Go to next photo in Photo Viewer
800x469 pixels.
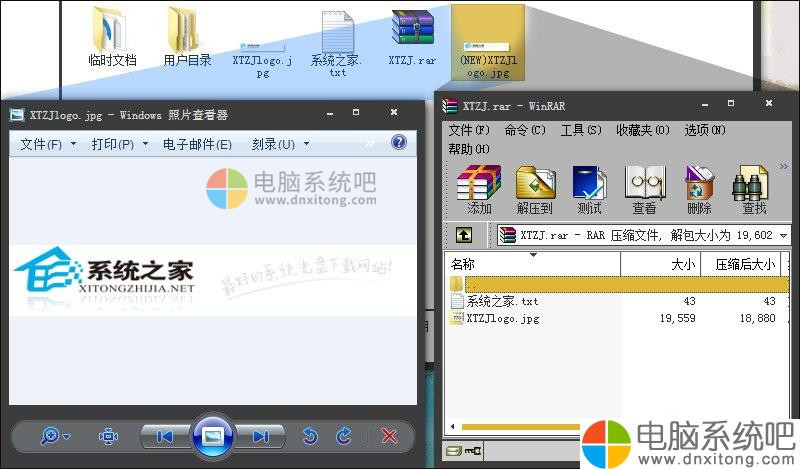pyautogui.click(x=261, y=436)
